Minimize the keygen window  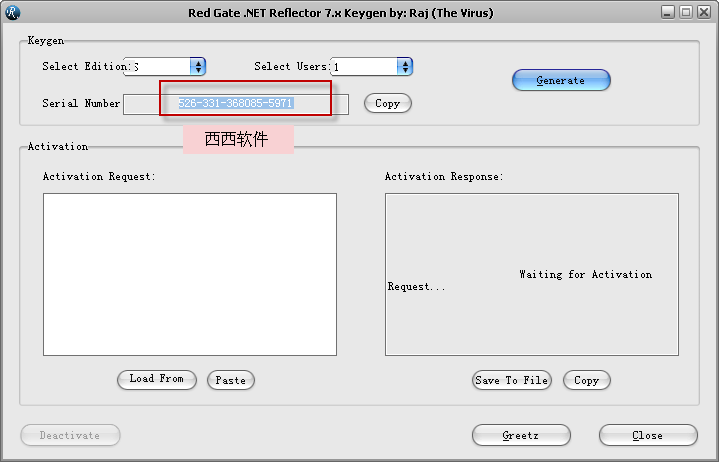coord(668,12)
